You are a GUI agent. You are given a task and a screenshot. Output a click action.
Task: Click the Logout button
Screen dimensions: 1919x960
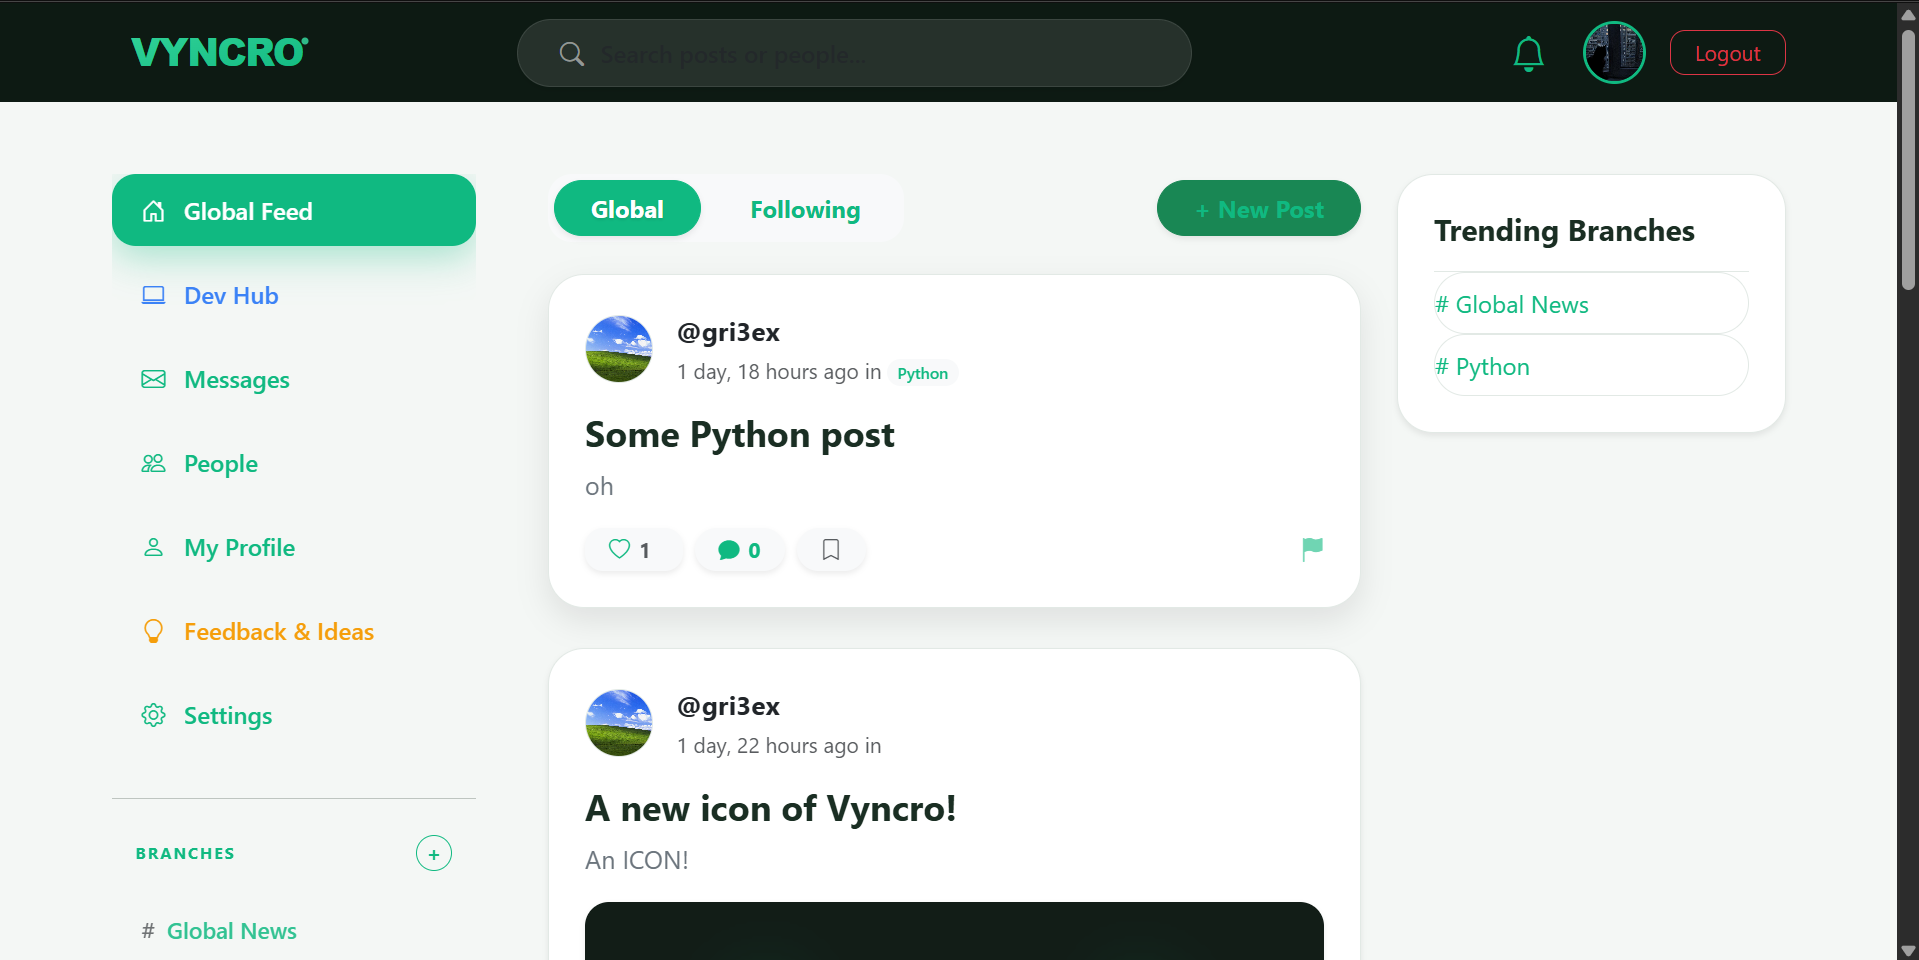click(x=1727, y=52)
